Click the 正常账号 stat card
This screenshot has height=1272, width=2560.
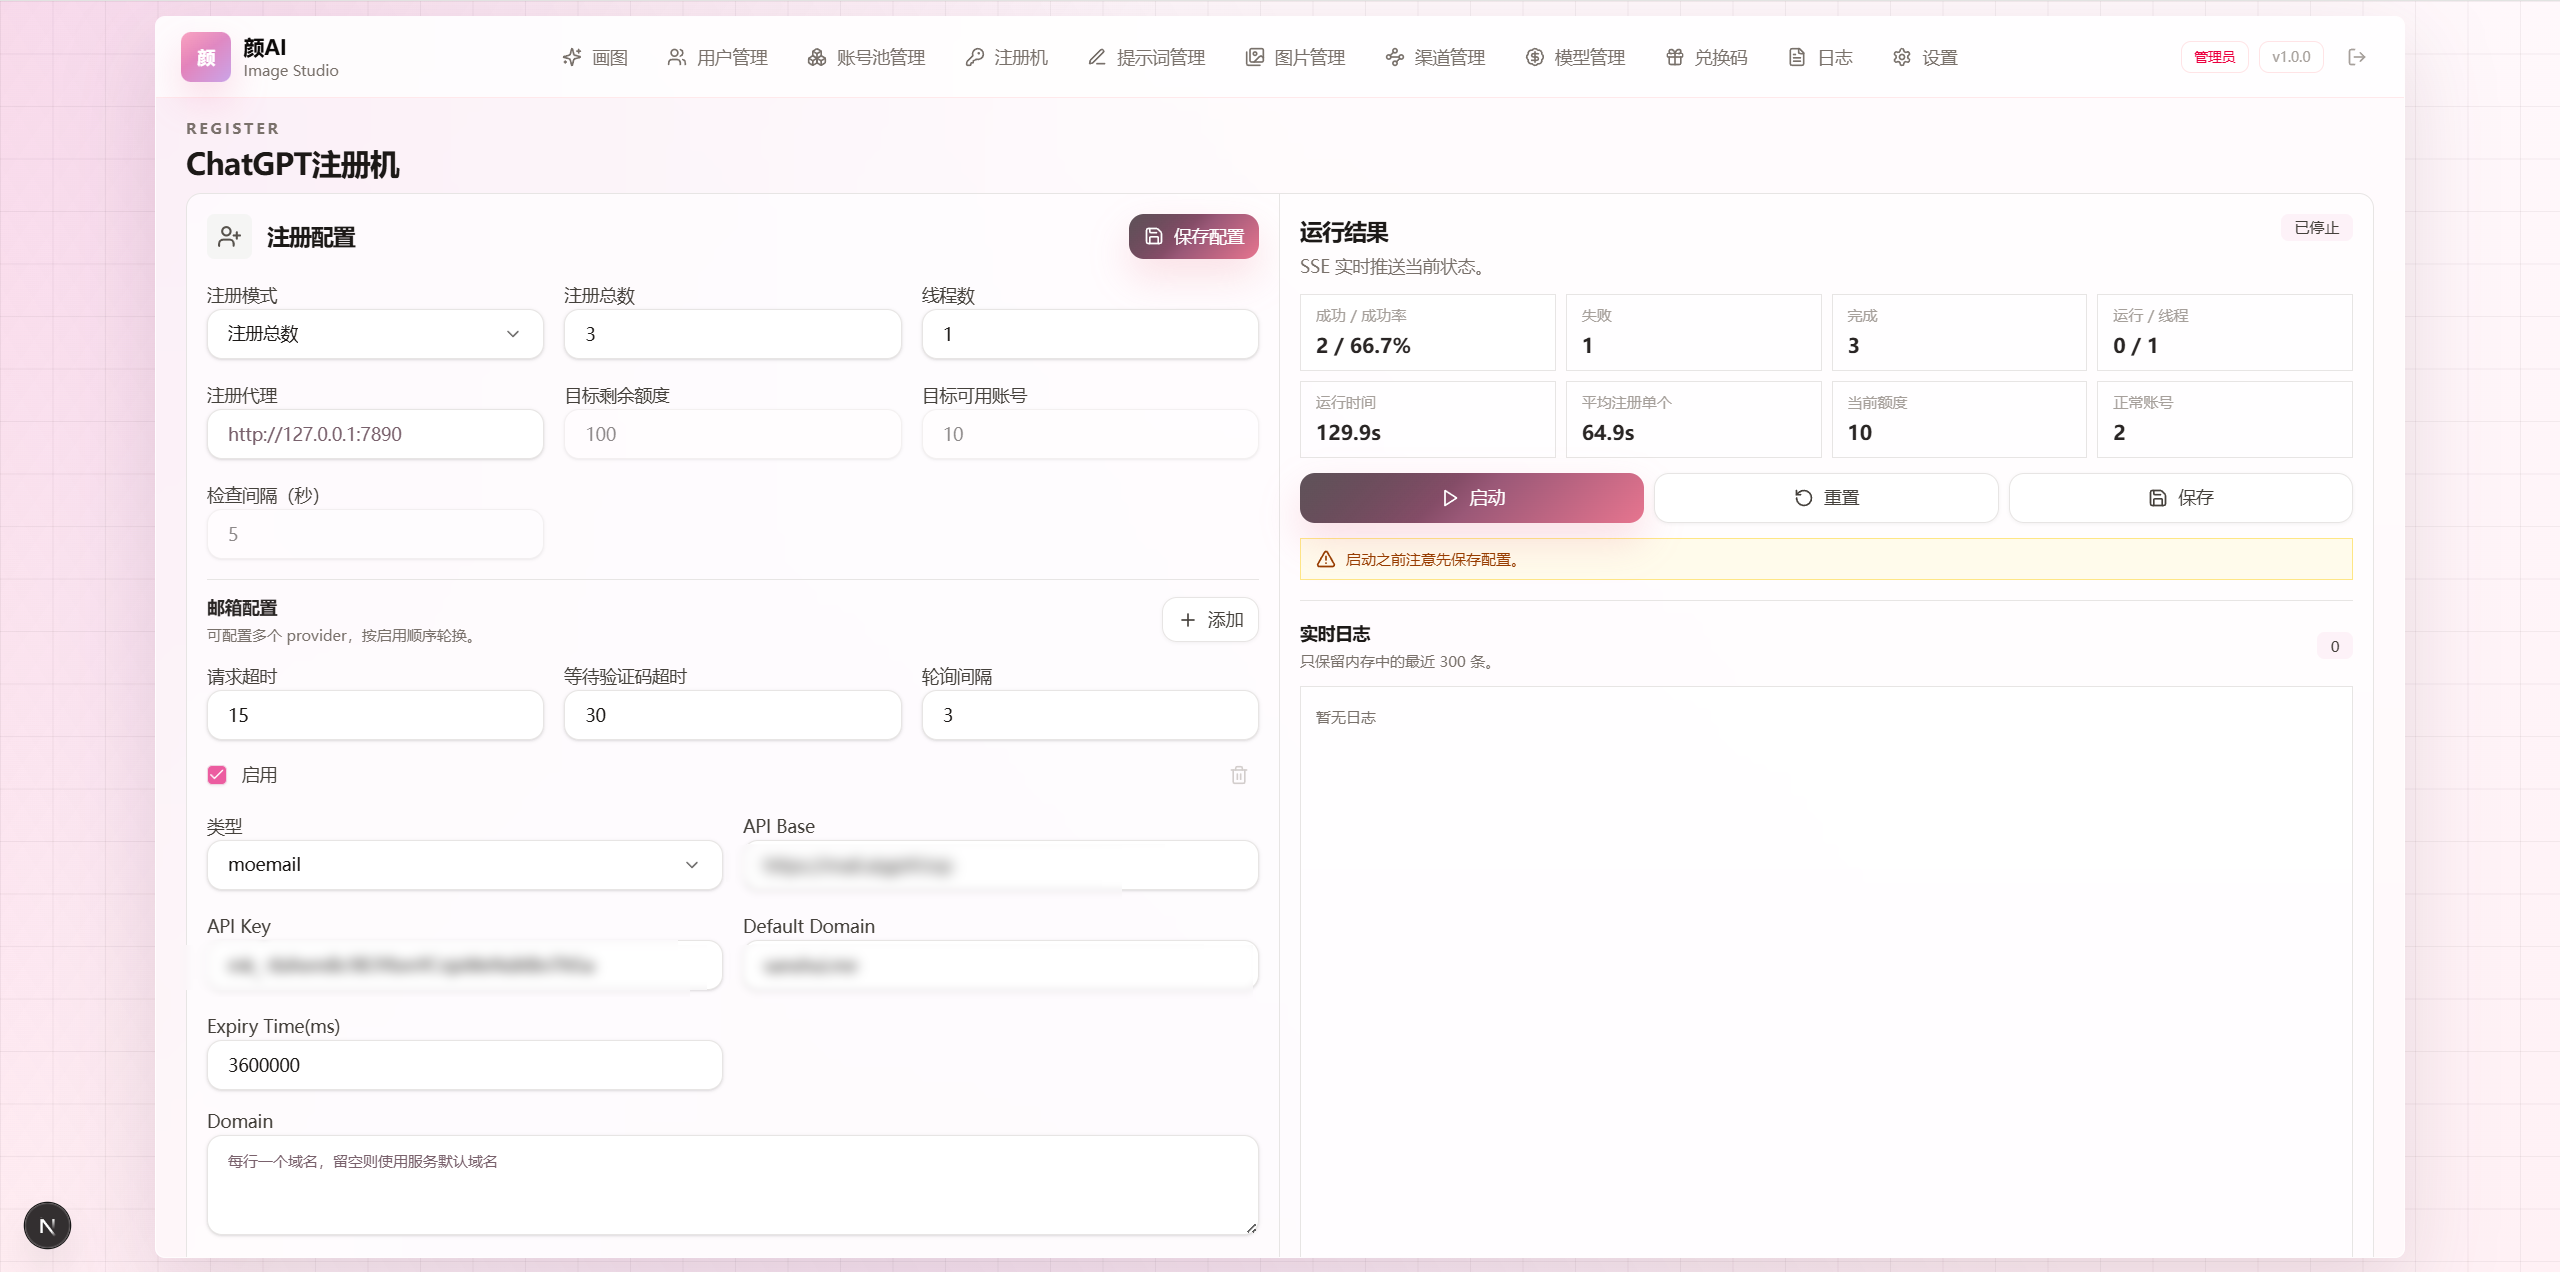[2225, 419]
